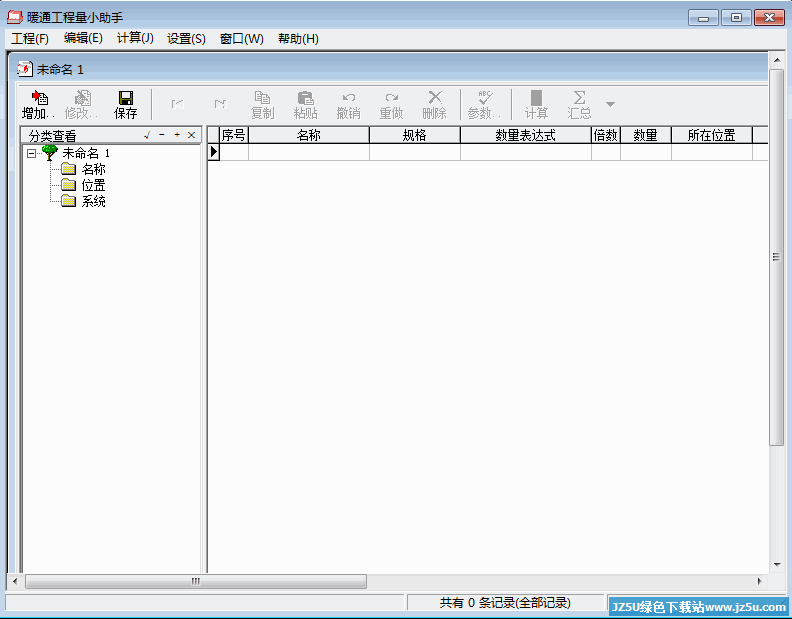This screenshot has width=792, height=619.
Task: Go to first record navigation arrow
Action: point(177,104)
